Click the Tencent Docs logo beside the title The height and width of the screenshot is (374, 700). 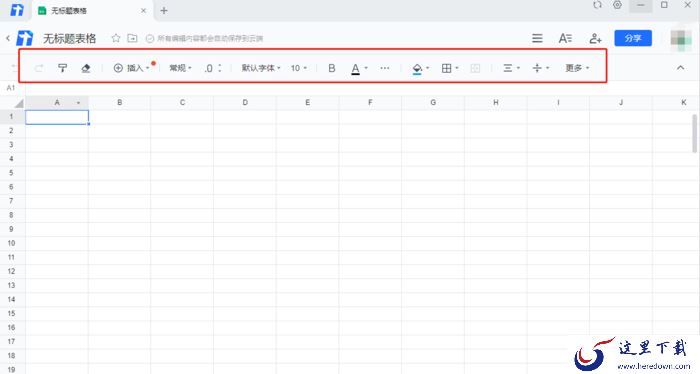(x=25, y=38)
